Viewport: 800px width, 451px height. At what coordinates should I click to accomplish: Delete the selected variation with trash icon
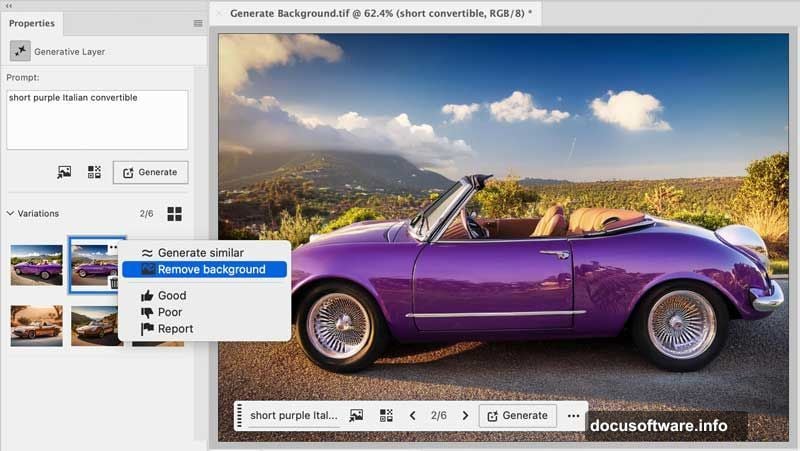point(115,284)
